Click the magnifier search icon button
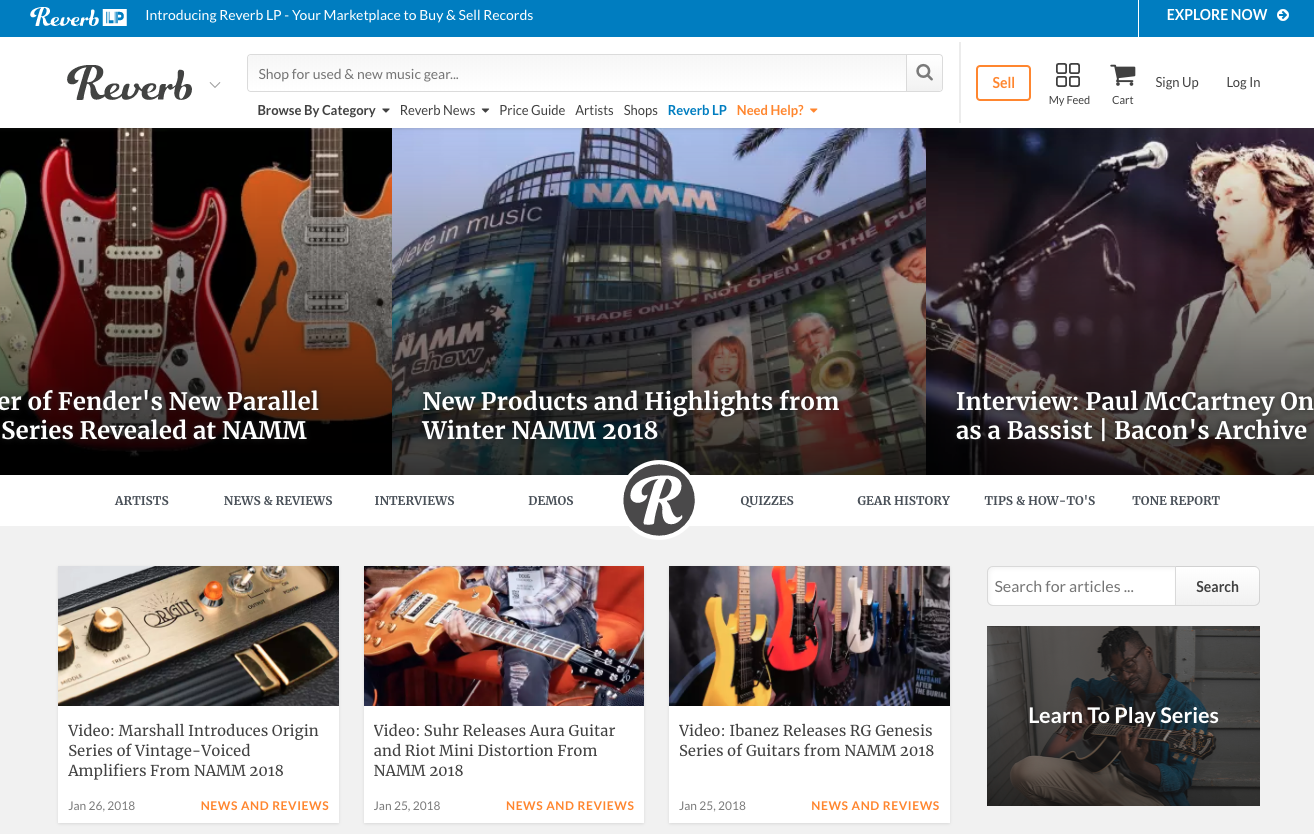This screenshot has width=1314, height=834. pyautogui.click(x=924, y=73)
